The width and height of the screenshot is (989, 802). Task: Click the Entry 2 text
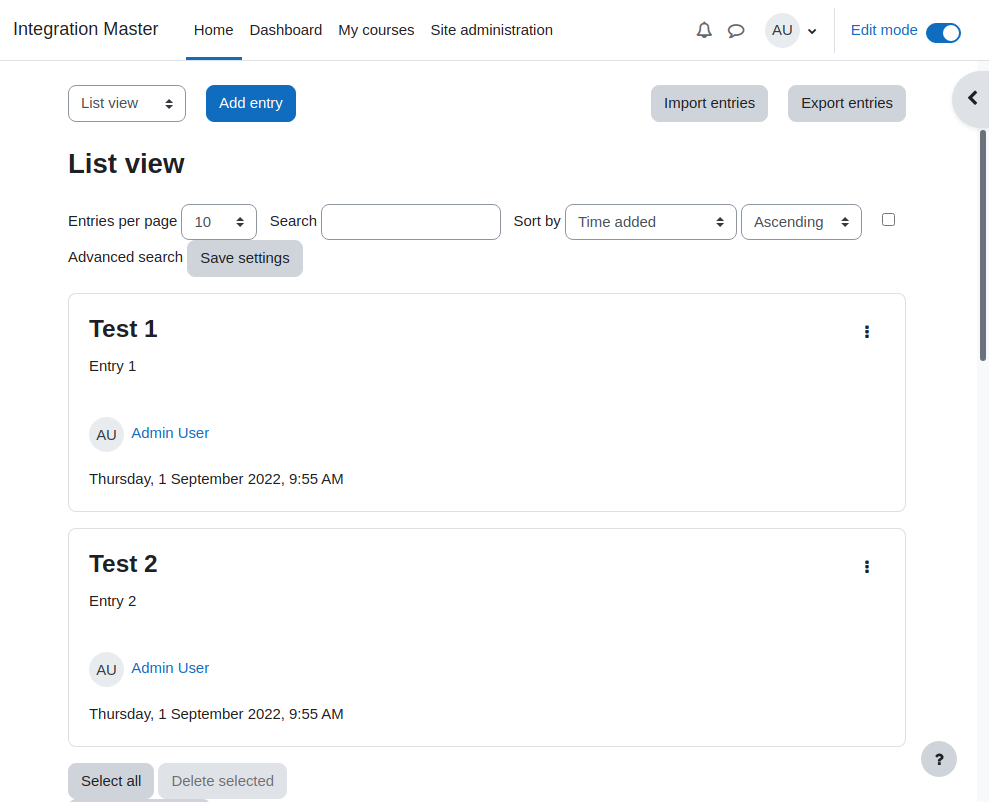(x=113, y=602)
